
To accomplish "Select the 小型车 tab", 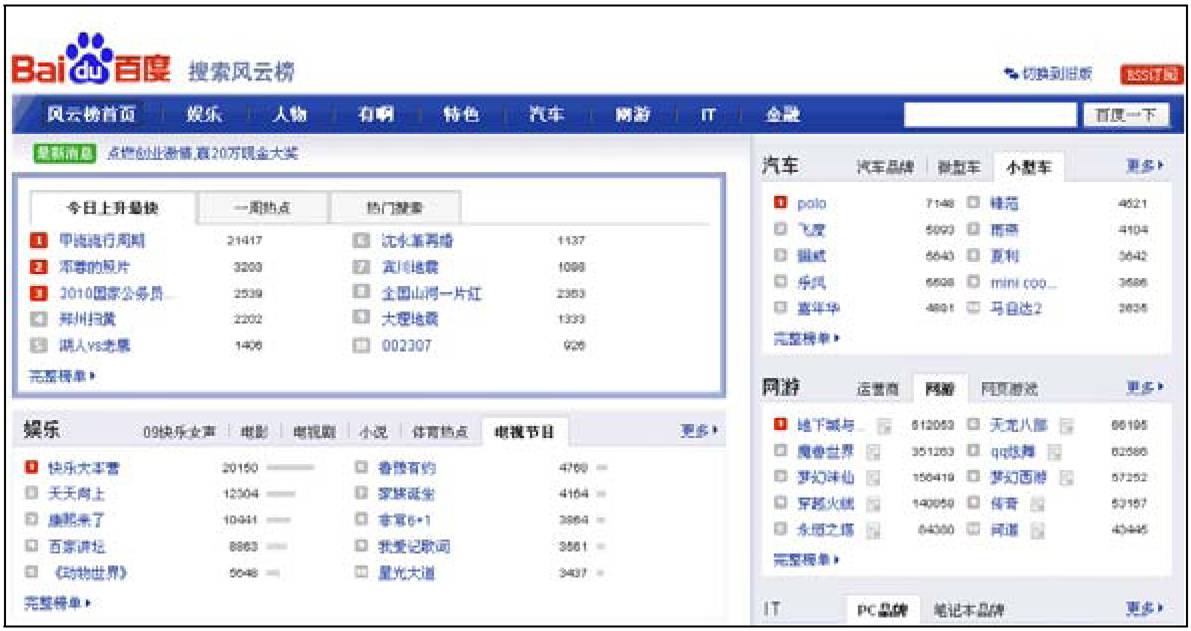I will [1028, 167].
